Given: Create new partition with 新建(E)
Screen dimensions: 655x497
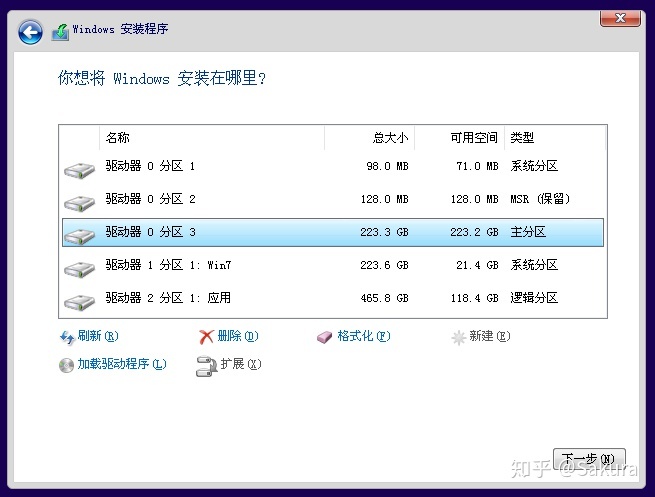Looking at the screenshot, I should (x=490, y=336).
